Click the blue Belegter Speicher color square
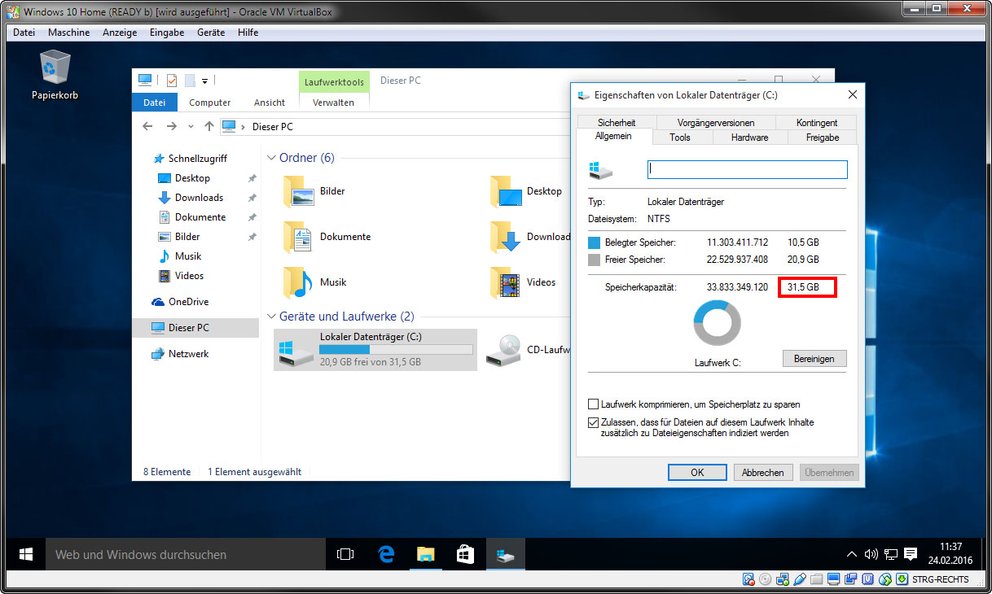 click(594, 242)
